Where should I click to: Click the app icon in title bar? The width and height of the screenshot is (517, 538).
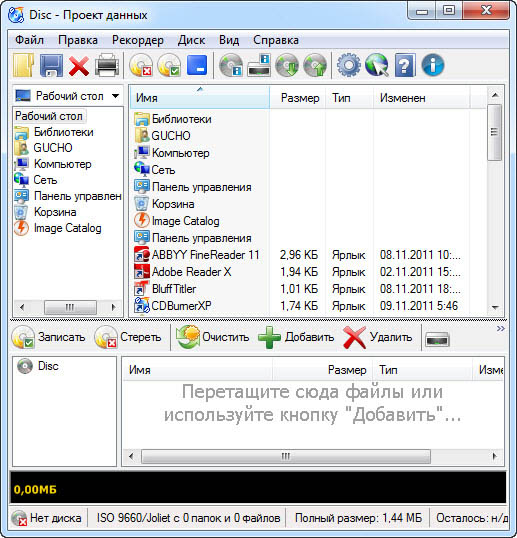tap(16, 15)
